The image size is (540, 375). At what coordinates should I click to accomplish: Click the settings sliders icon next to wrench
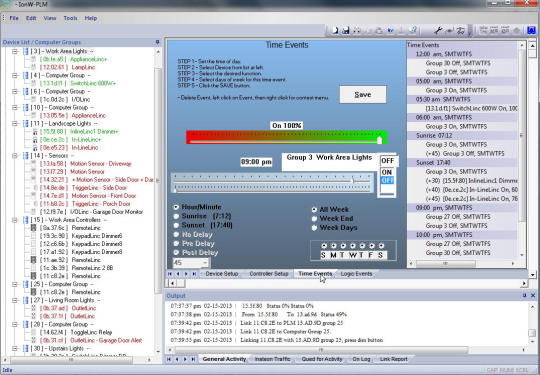click(460, 31)
